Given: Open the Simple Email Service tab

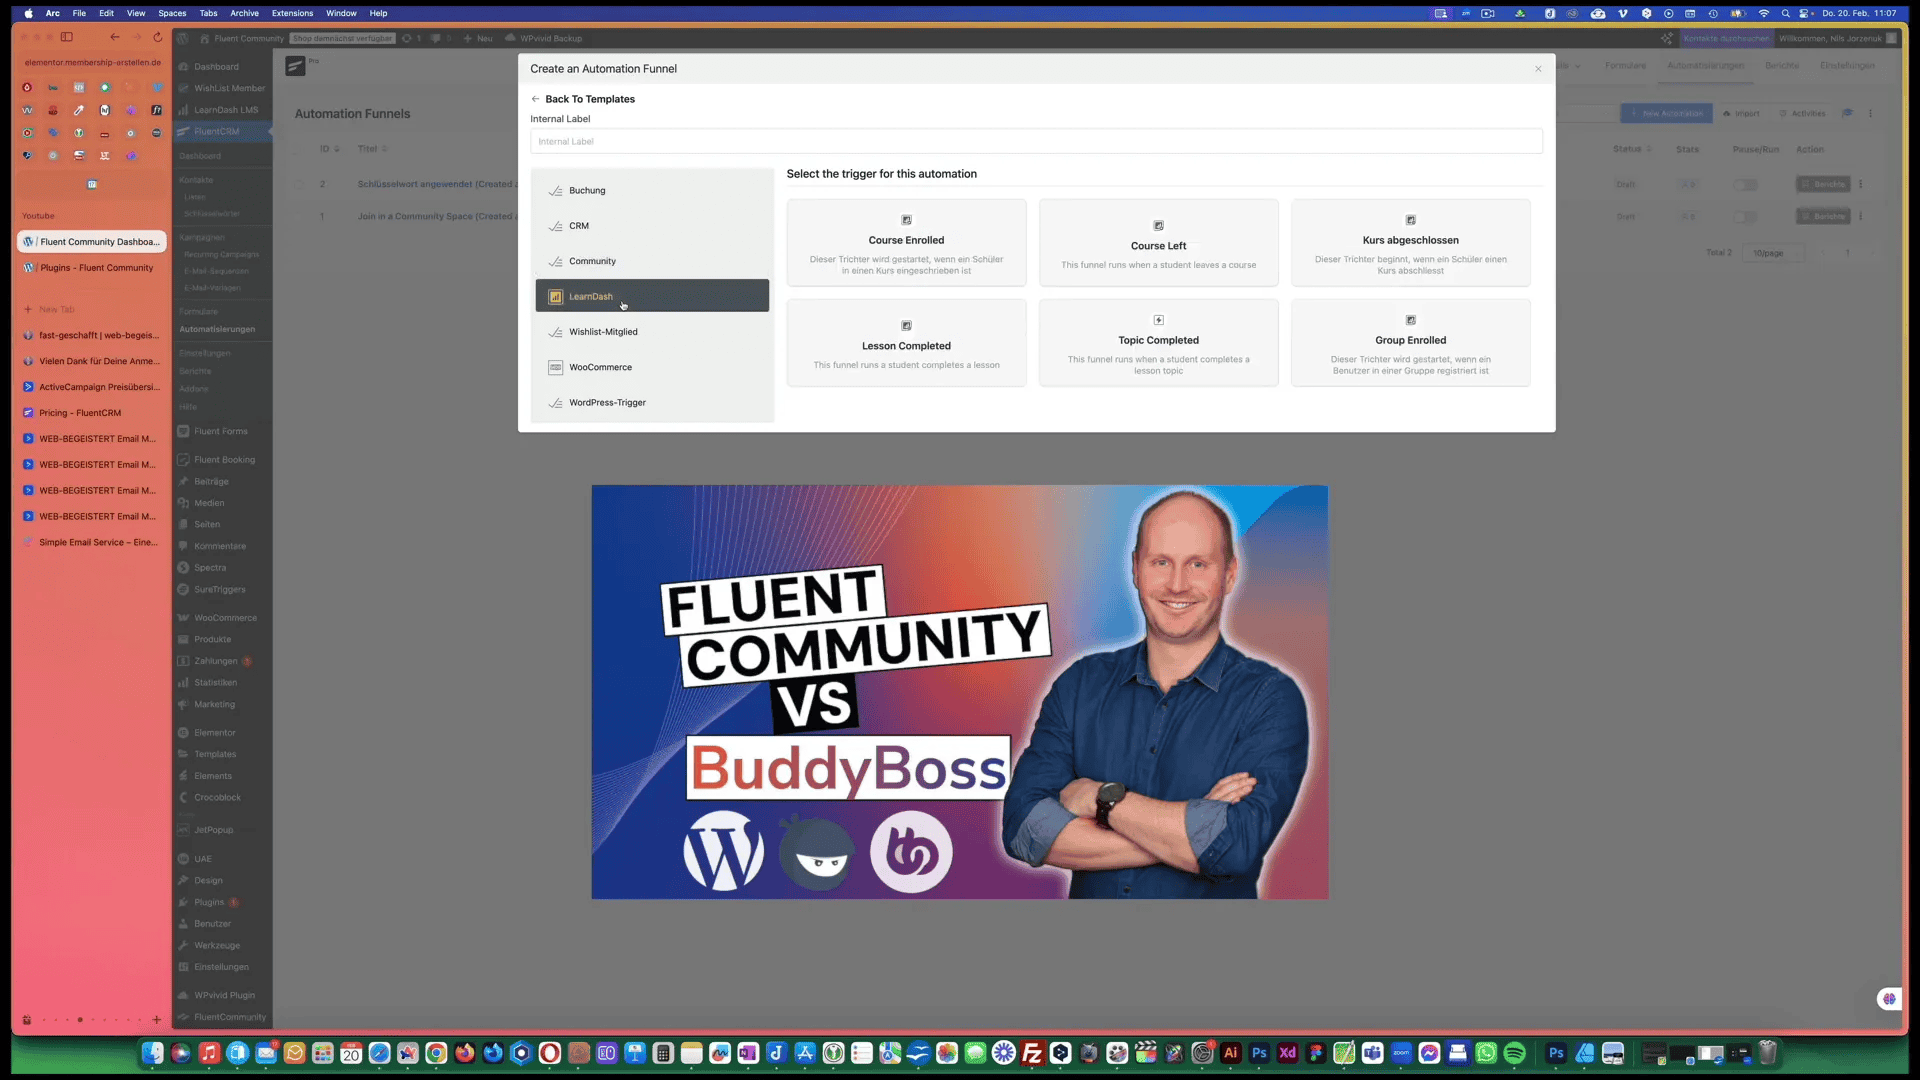Looking at the screenshot, I should pyautogui.click(x=92, y=542).
